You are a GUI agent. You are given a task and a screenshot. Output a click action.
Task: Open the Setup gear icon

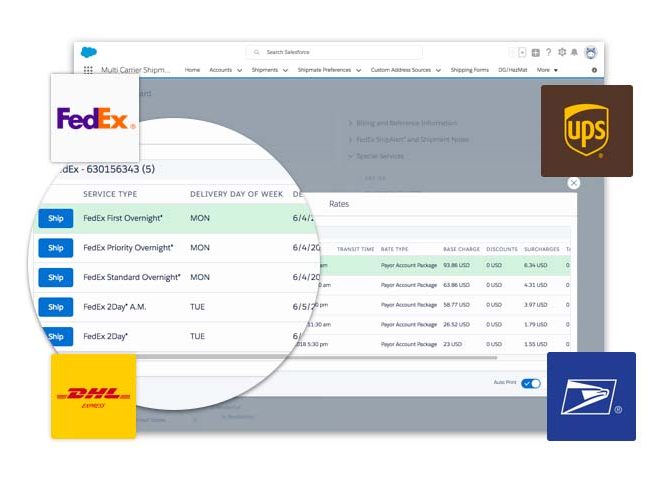click(562, 52)
